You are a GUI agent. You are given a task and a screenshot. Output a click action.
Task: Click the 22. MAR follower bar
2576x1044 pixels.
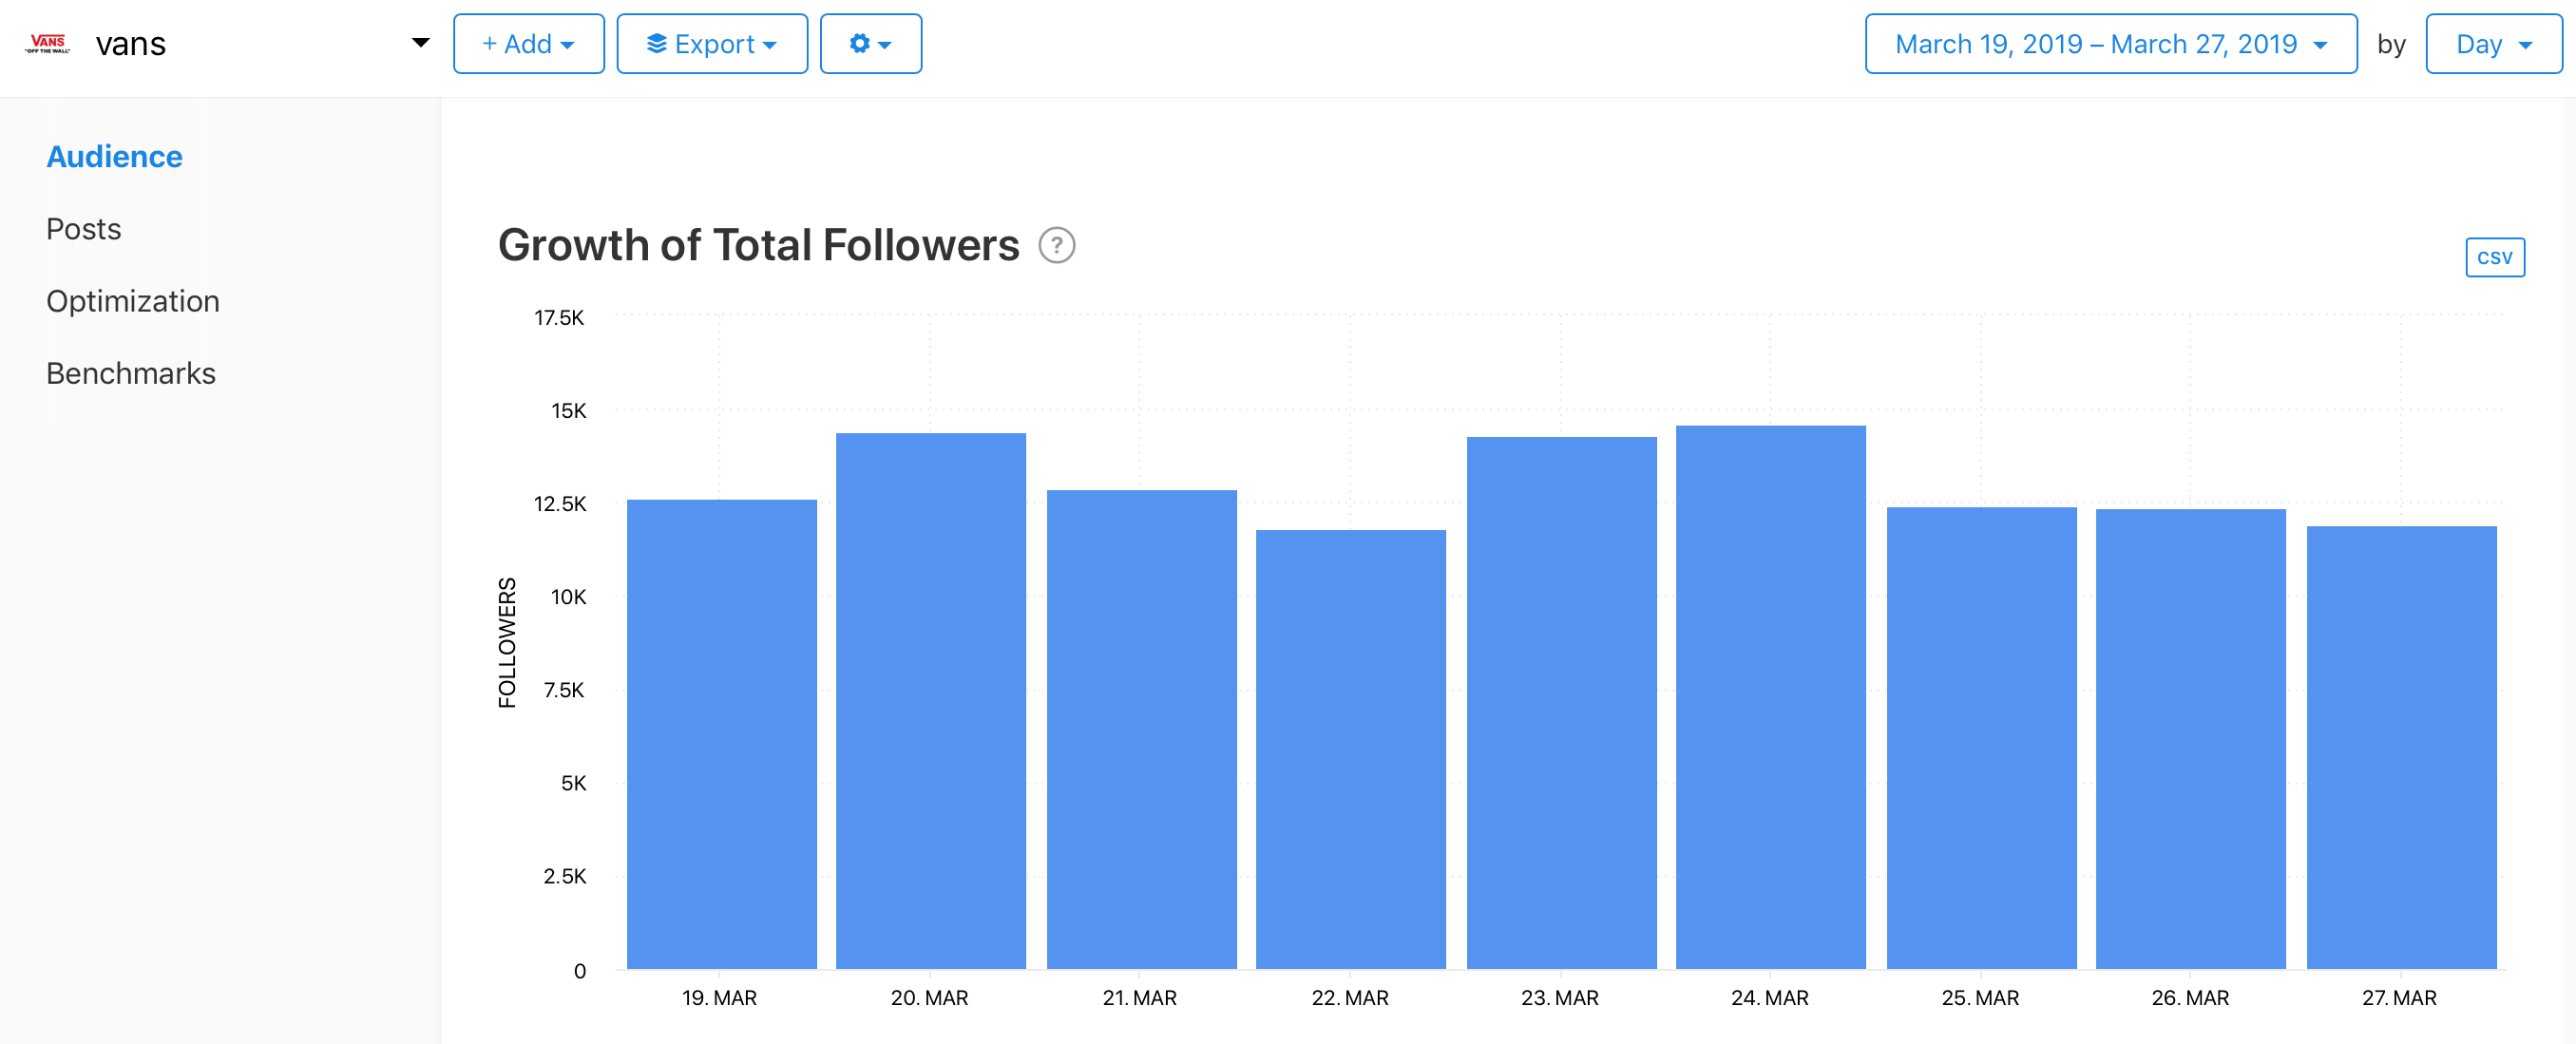pyautogui.click(x=1350, y=749)
